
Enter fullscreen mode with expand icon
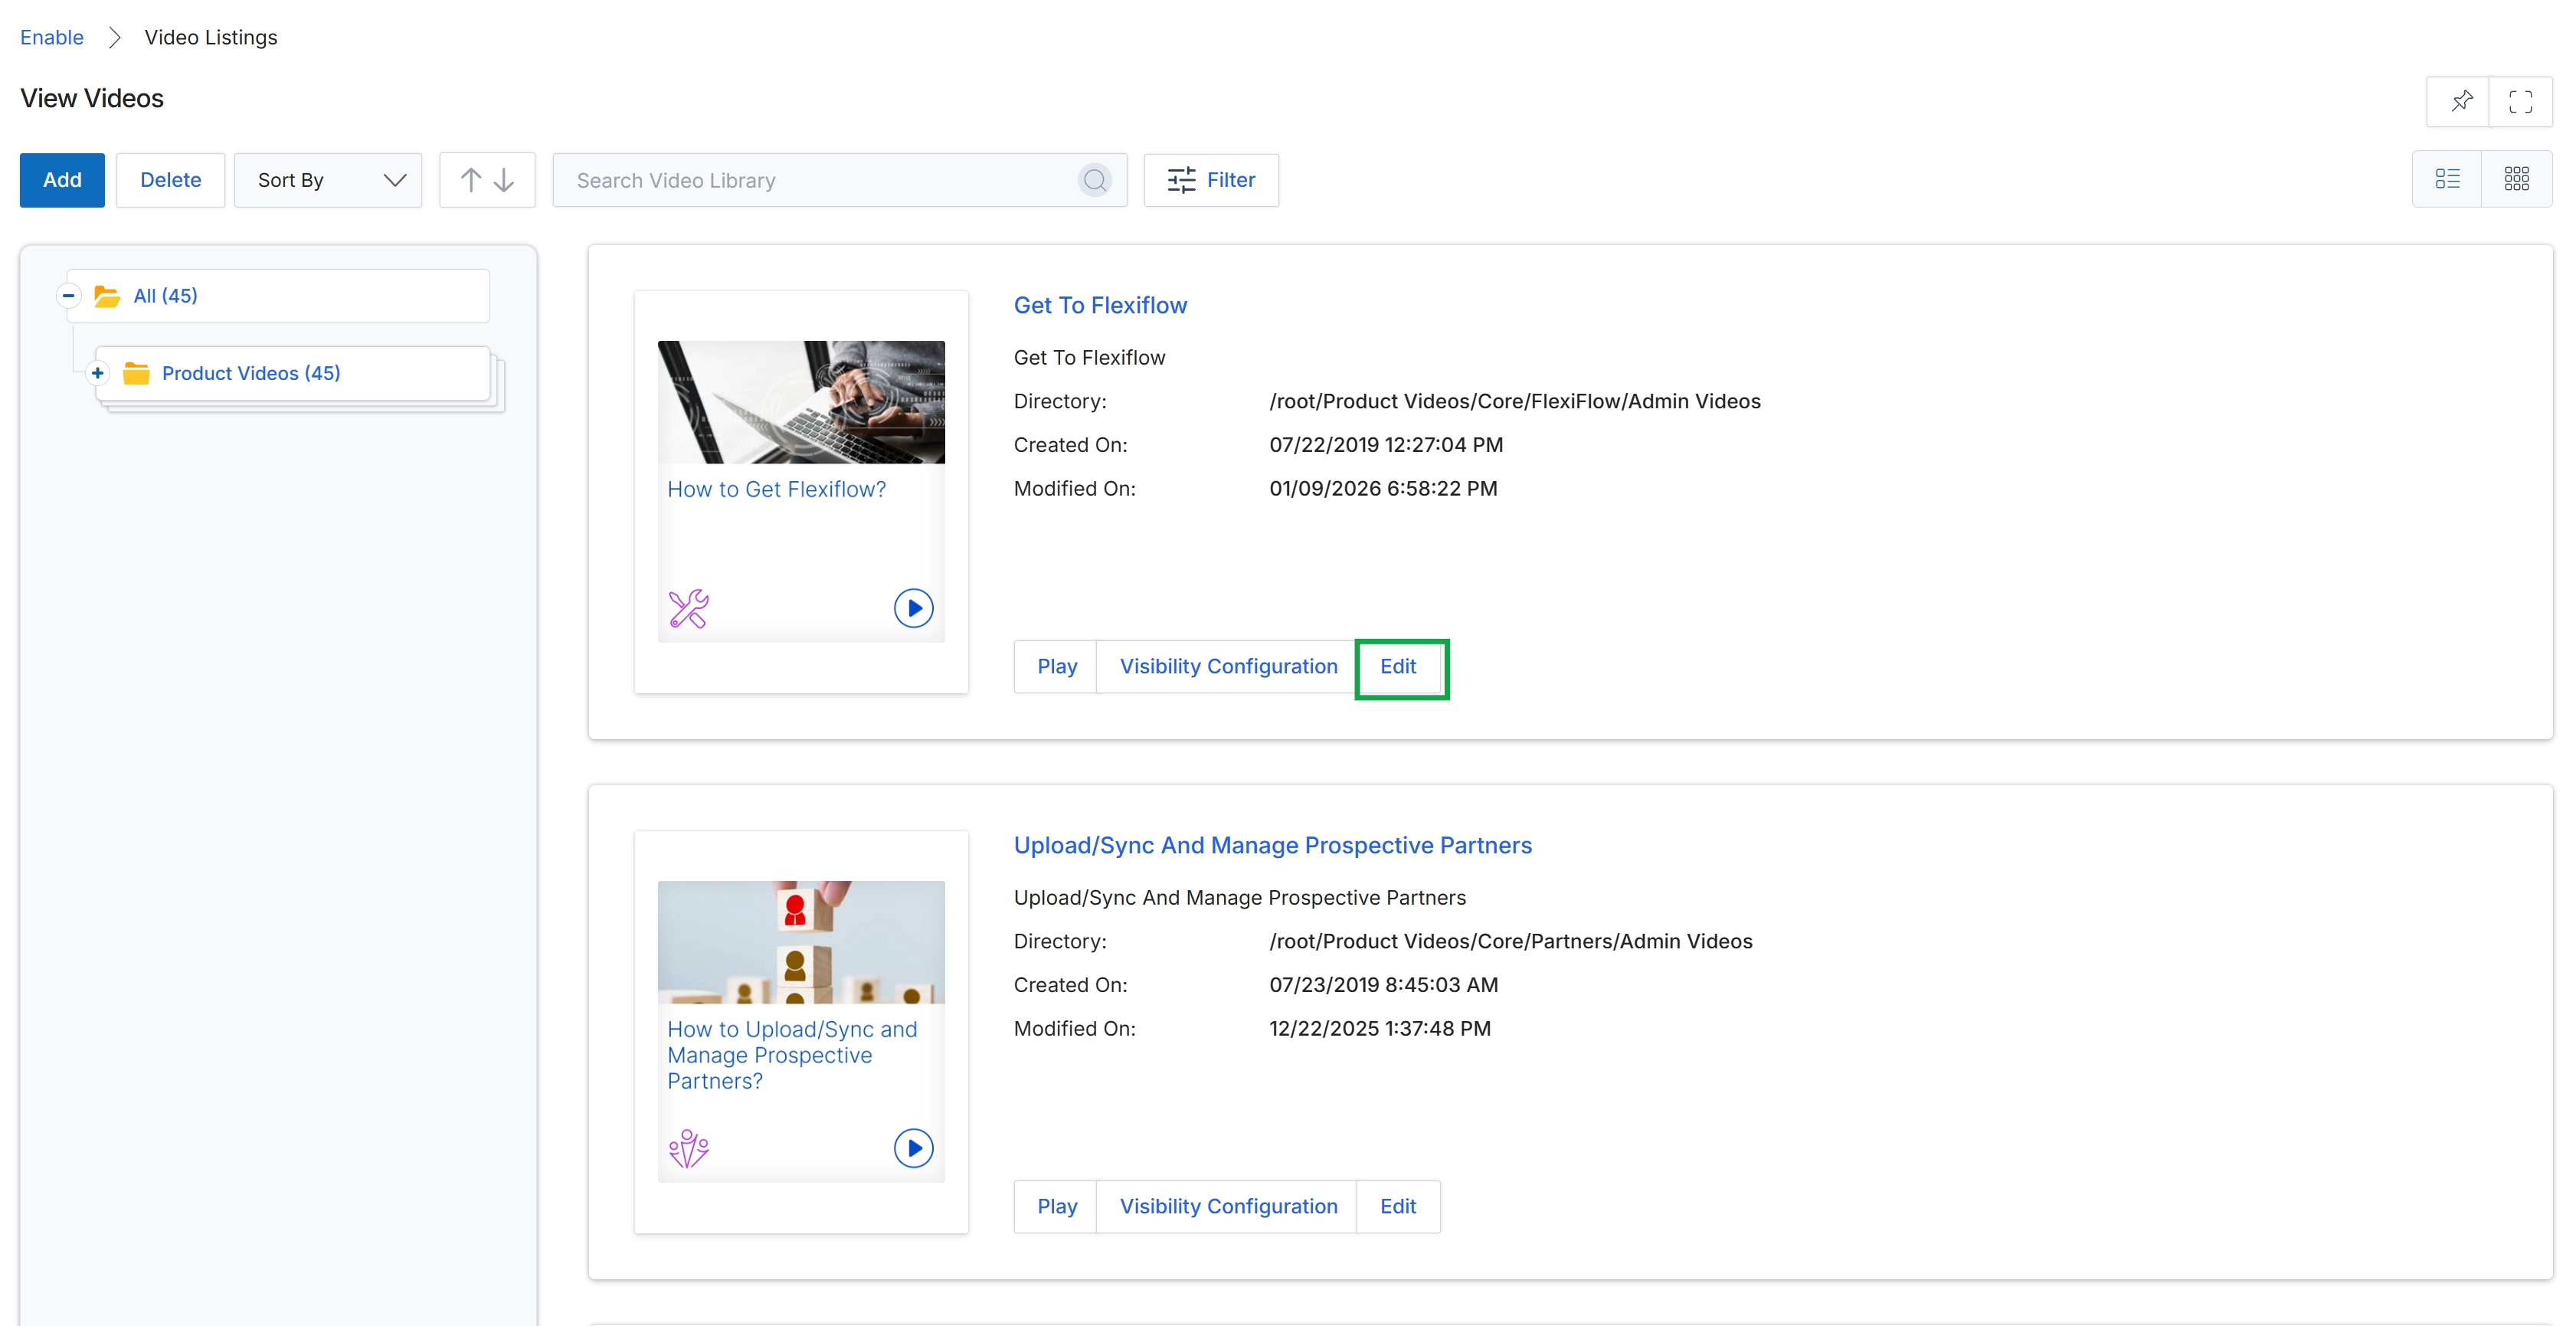tap(2520, 101)
